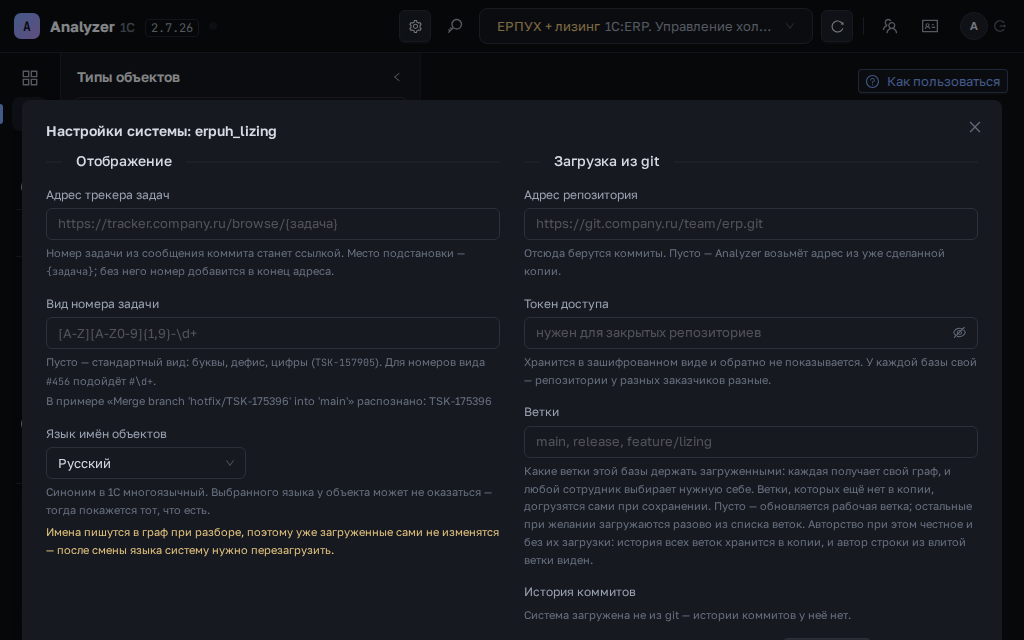Click the Загрузка из git section heading
The height and width of the screenshot is (640, 1024).
(x=606, y=161)
